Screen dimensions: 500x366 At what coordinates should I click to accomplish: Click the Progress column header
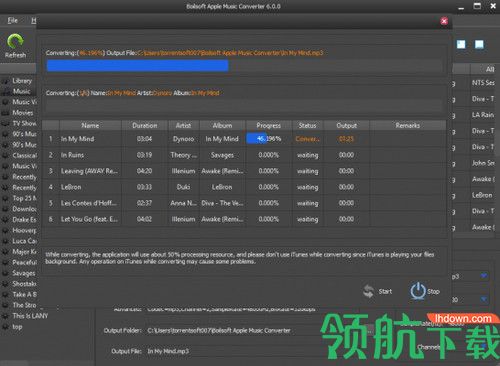[269, 125]
